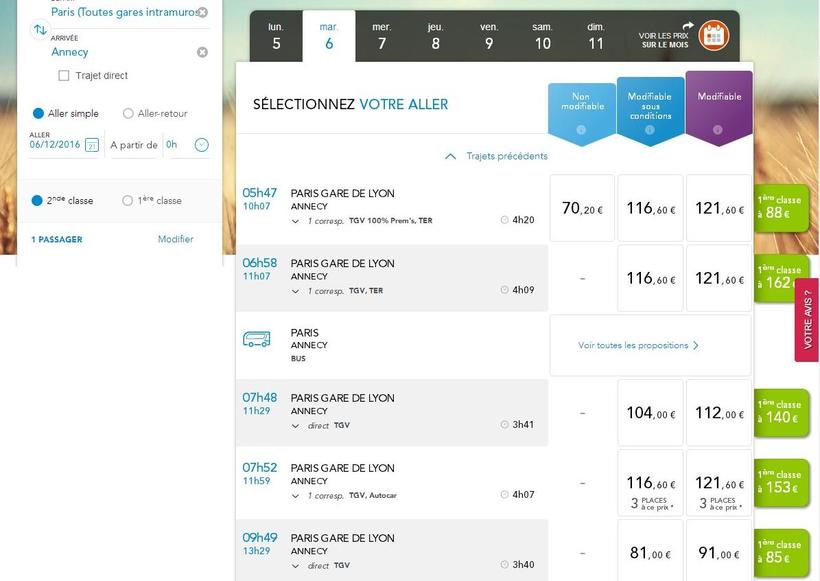Select the Aller-retour radio option
820x581 pixels.
[128, 114]
